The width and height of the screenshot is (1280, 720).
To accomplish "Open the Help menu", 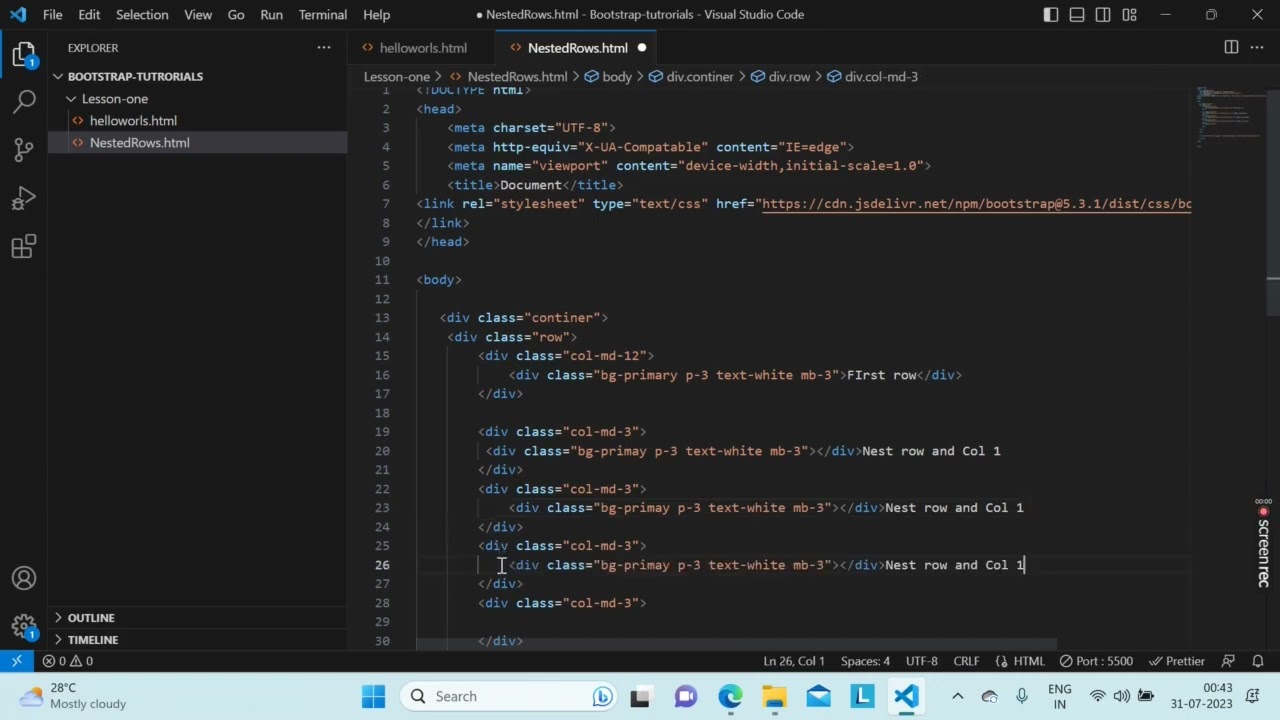I will [x=376, y=15].
